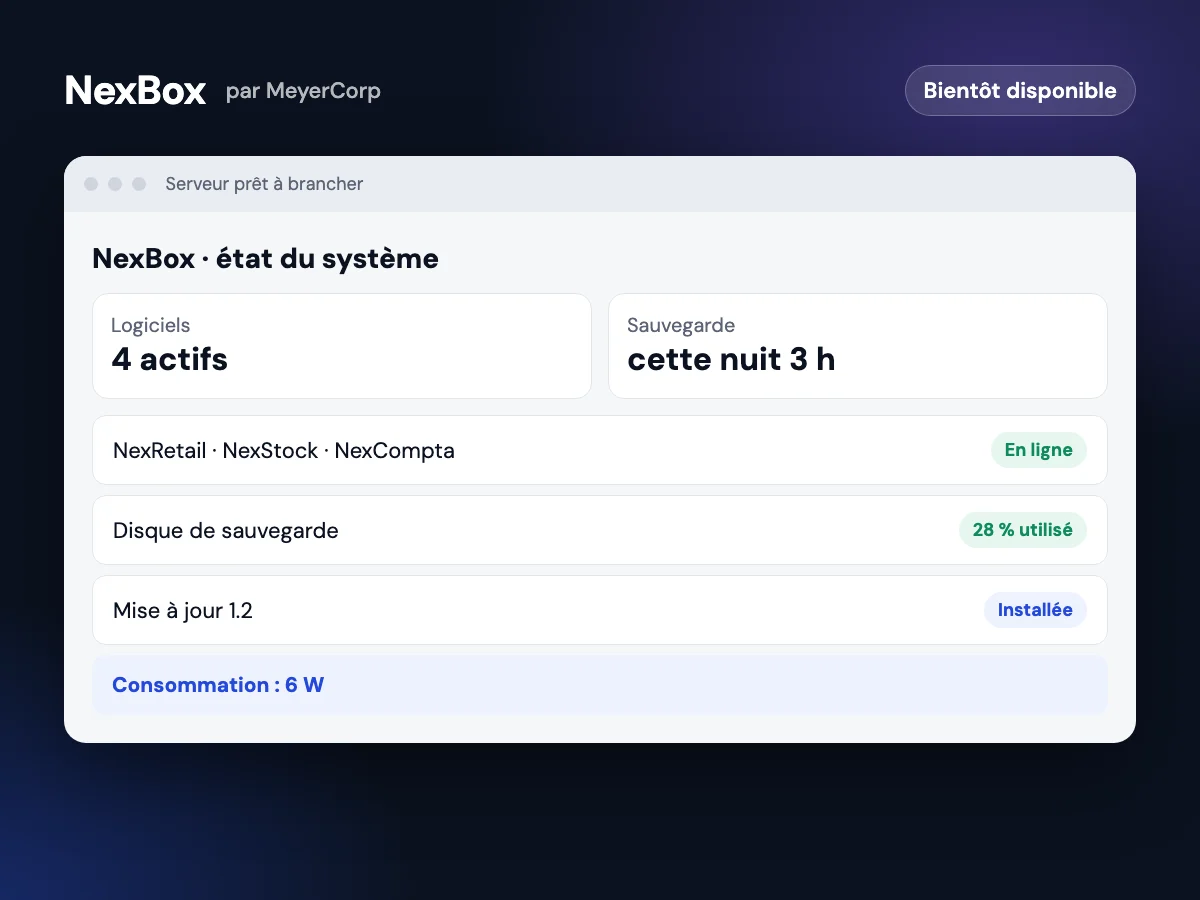1200x900 pixels.
Task: Click the "En ligne" status badge
Action: (1039, 450)
